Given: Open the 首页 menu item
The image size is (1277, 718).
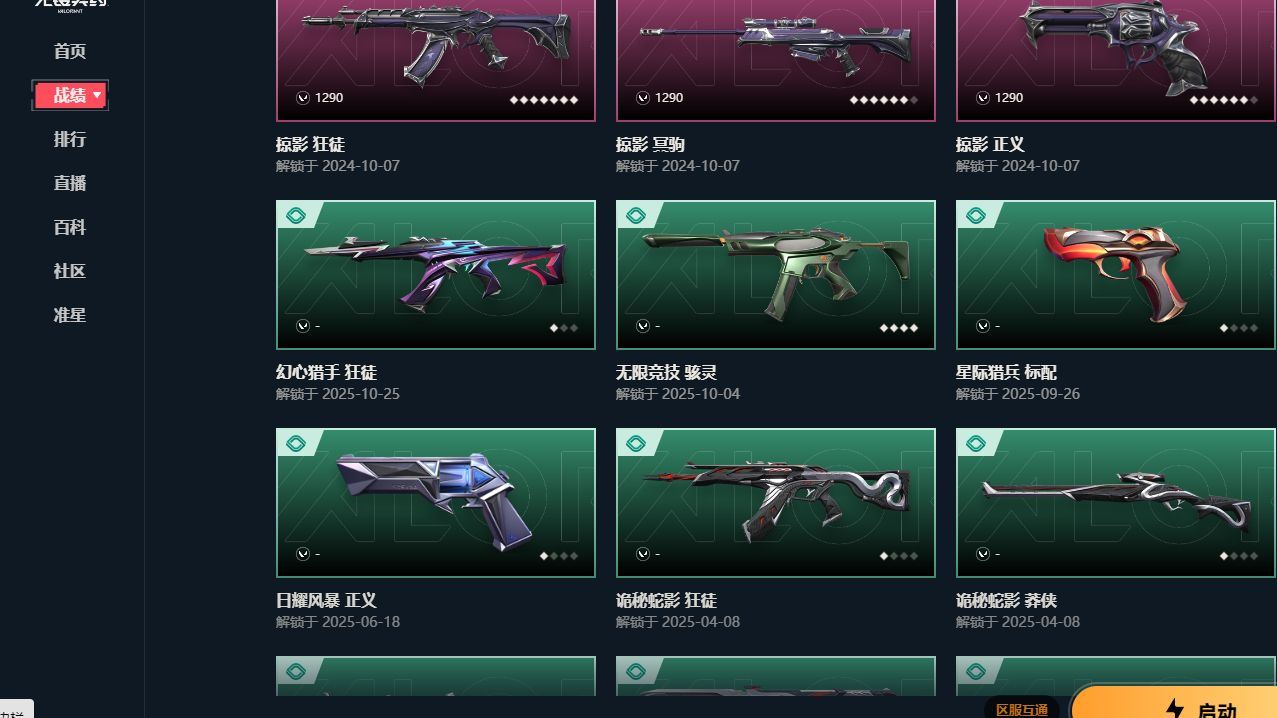Looking at the screenshot, I should click(x=70, y=51).
